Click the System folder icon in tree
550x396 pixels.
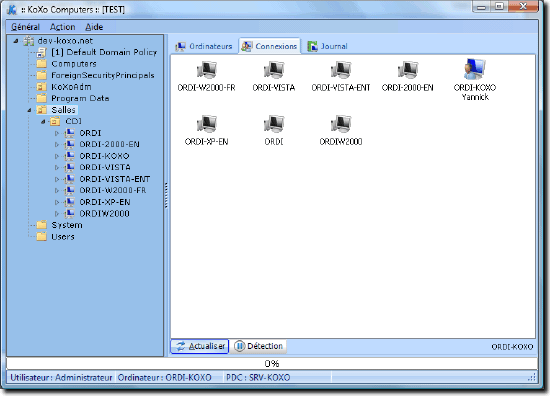coord(42,225)
